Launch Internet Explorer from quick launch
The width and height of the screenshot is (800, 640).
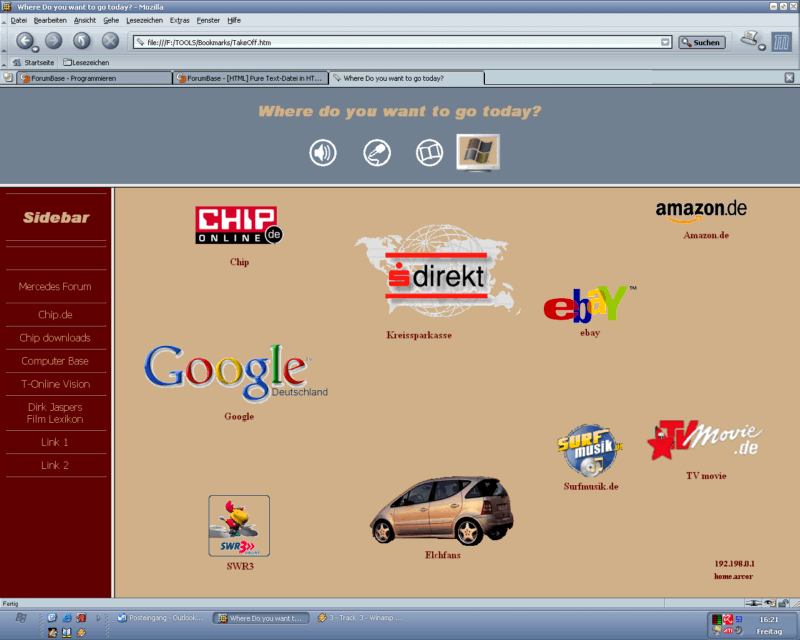(67, 618)
